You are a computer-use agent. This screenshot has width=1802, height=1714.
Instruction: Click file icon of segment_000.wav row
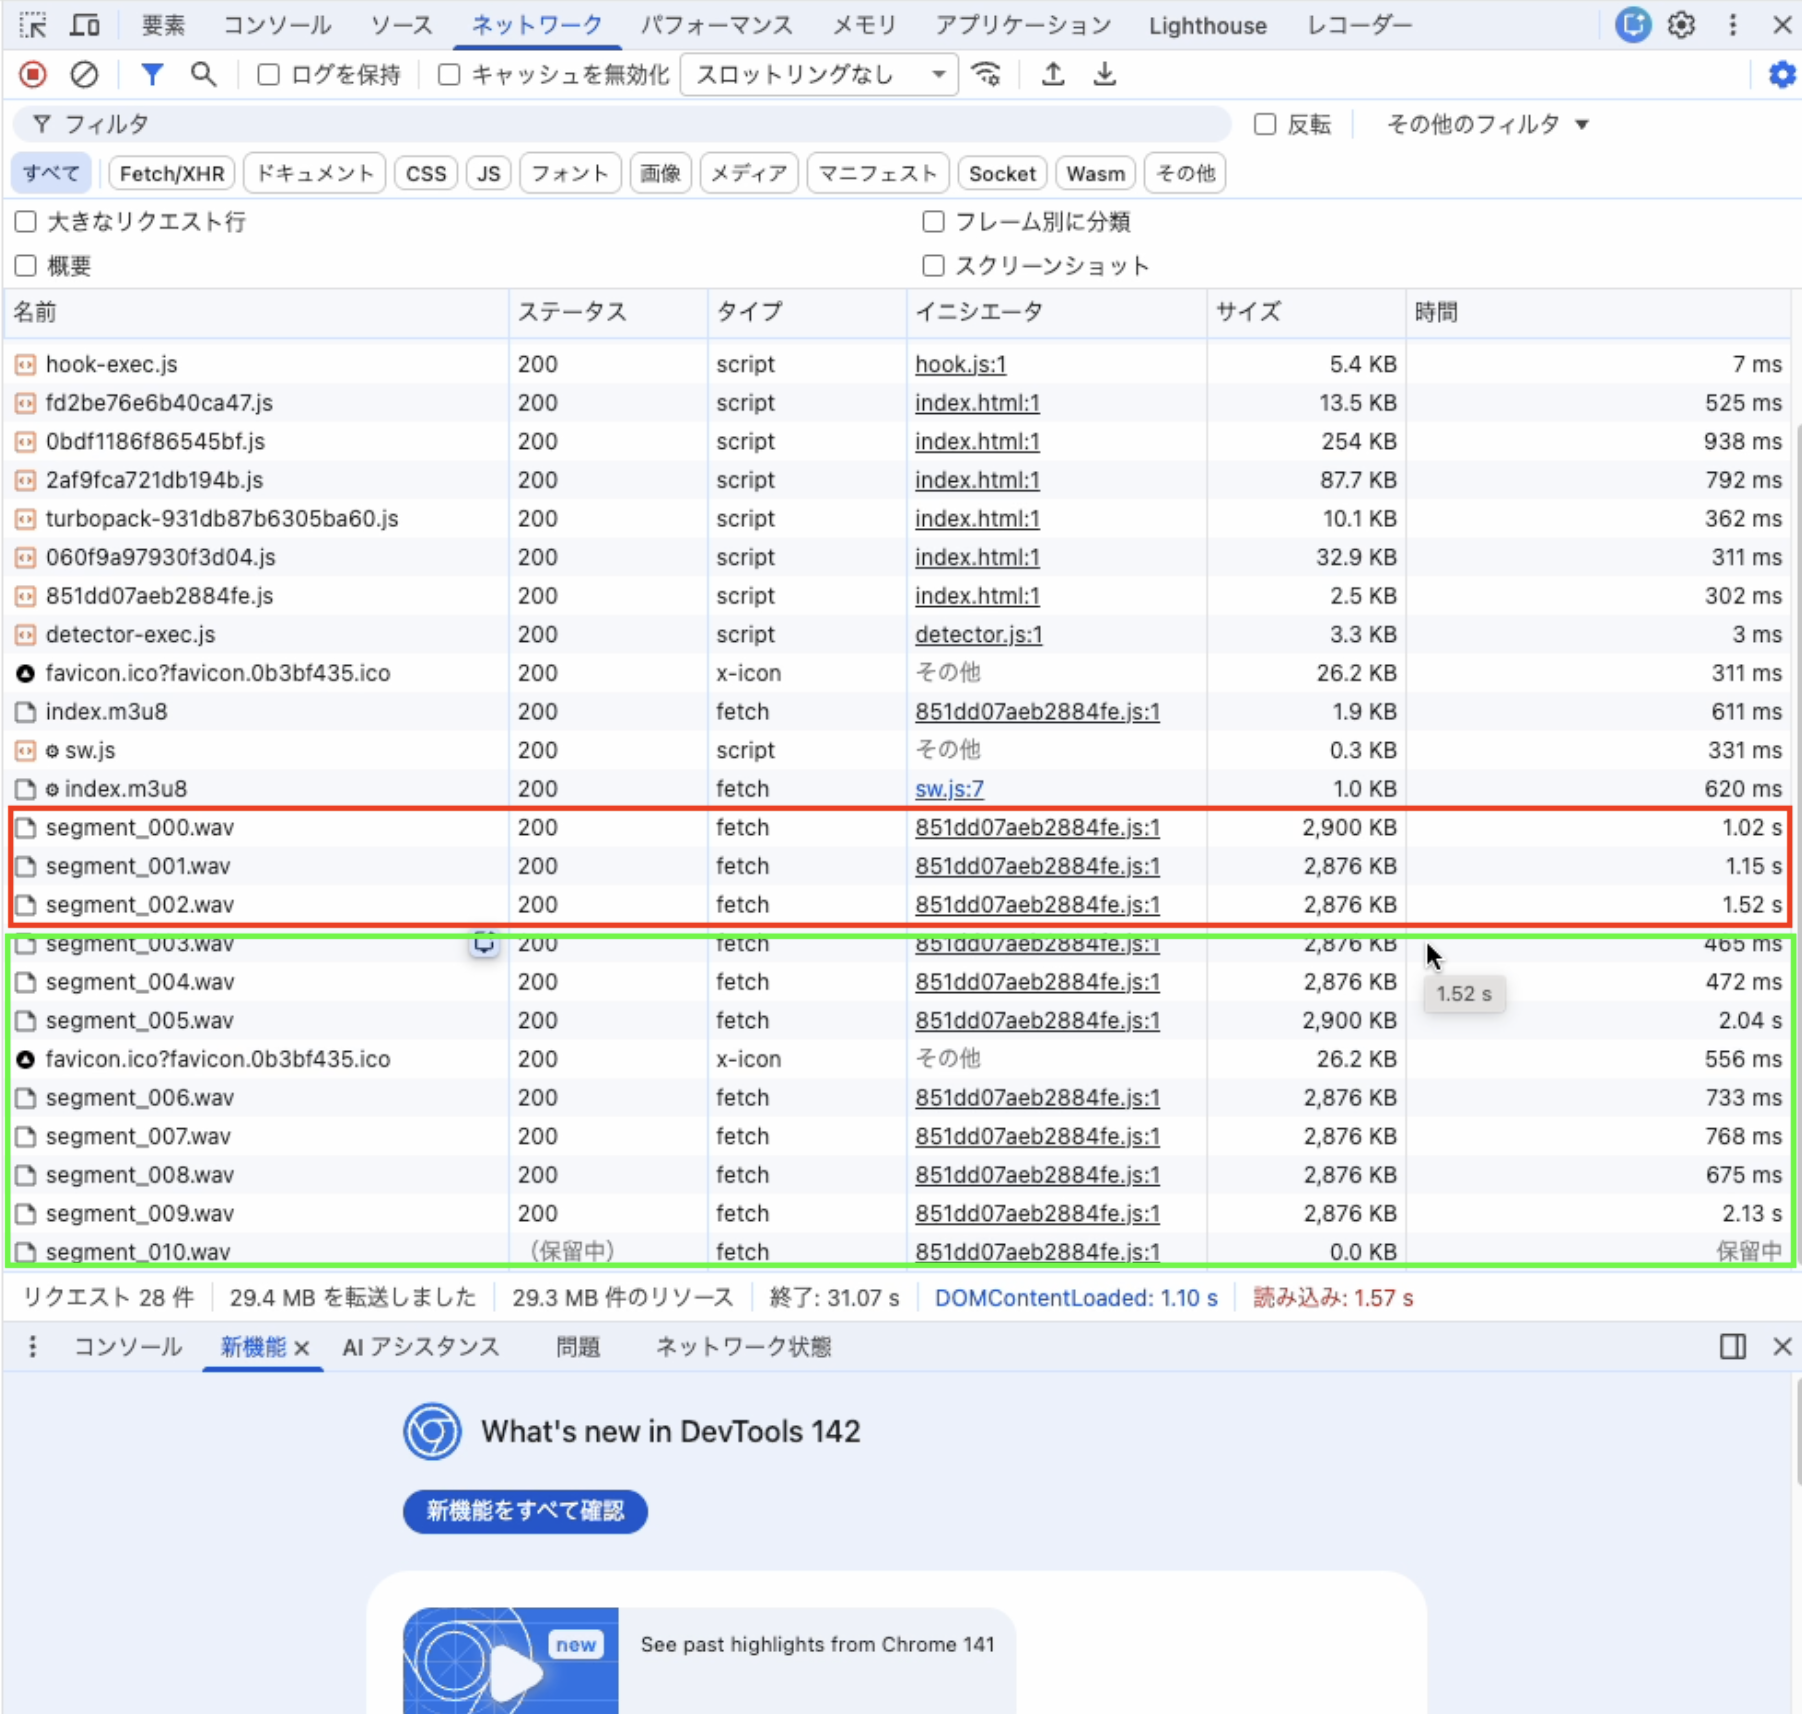26,828
